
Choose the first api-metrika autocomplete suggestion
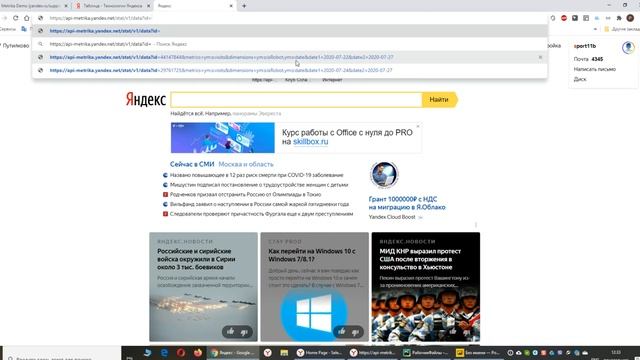[290, 31]
